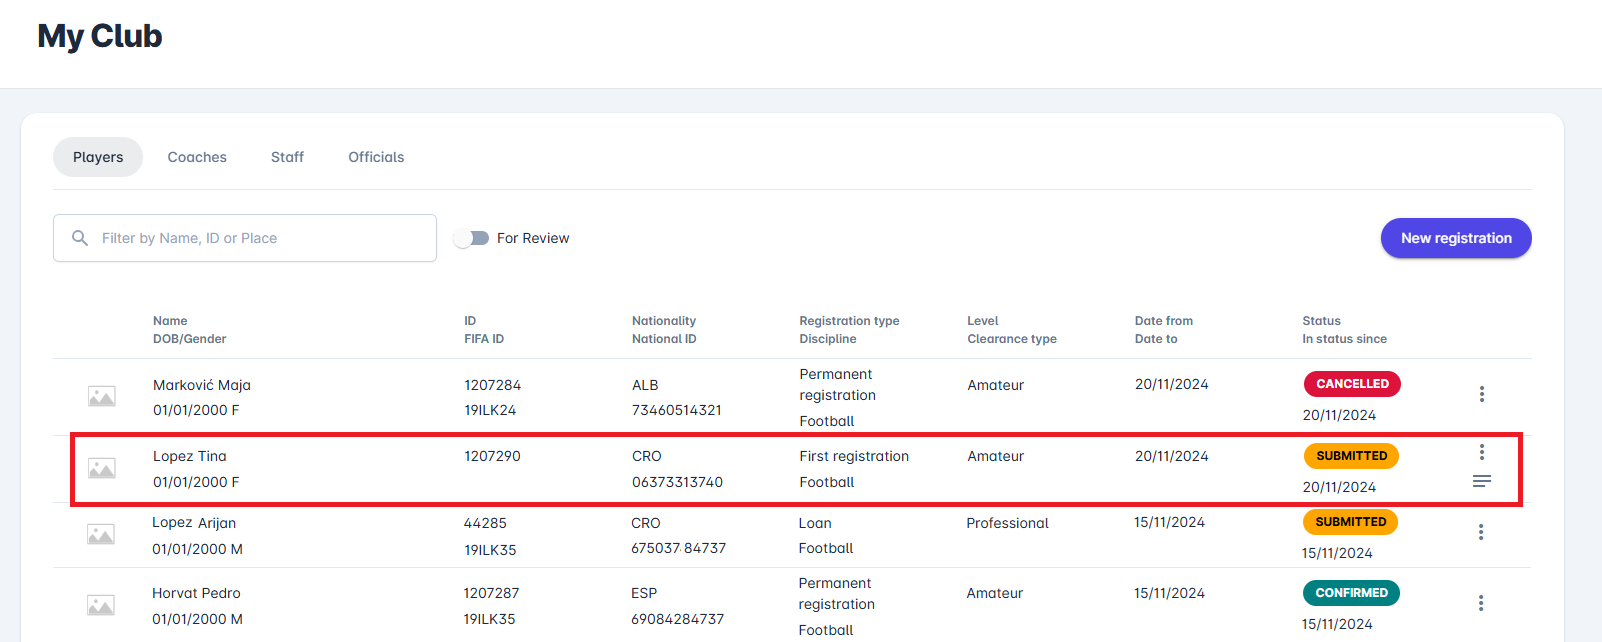Click the CANCELLED status badge
1602x642 pixels.
pos(1352,384)
